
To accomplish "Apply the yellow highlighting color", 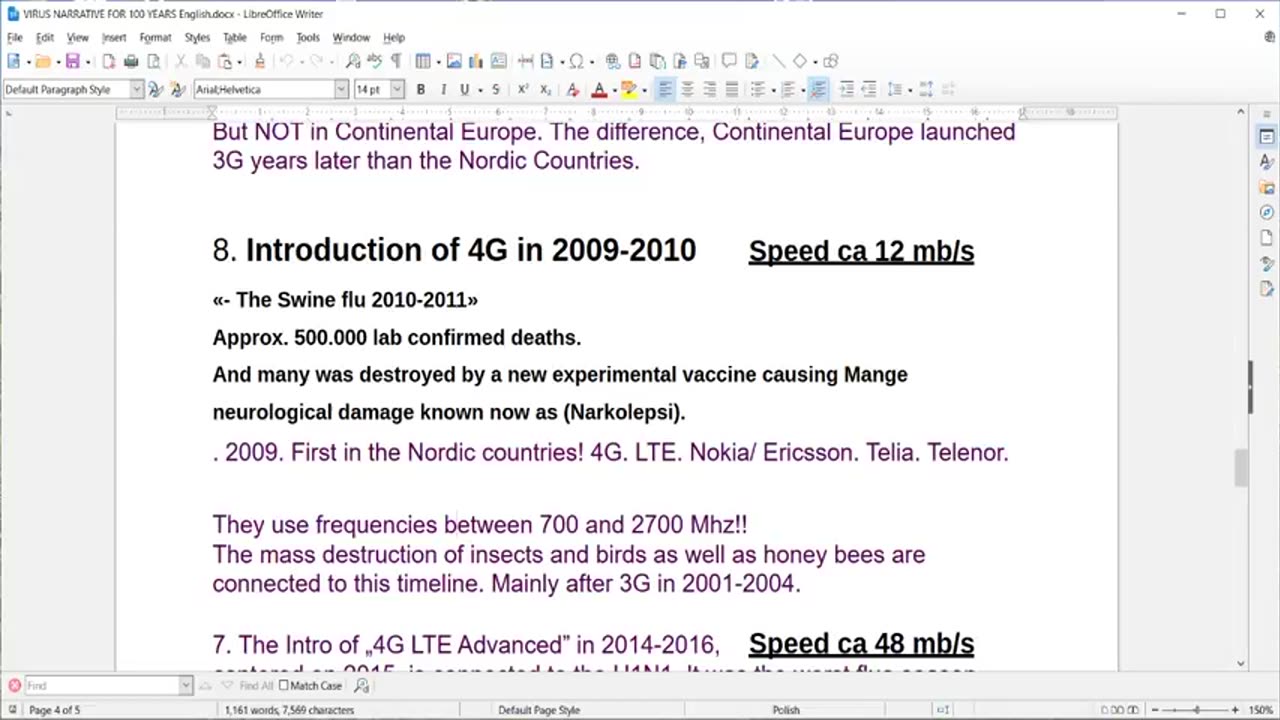I will point(629,89).
